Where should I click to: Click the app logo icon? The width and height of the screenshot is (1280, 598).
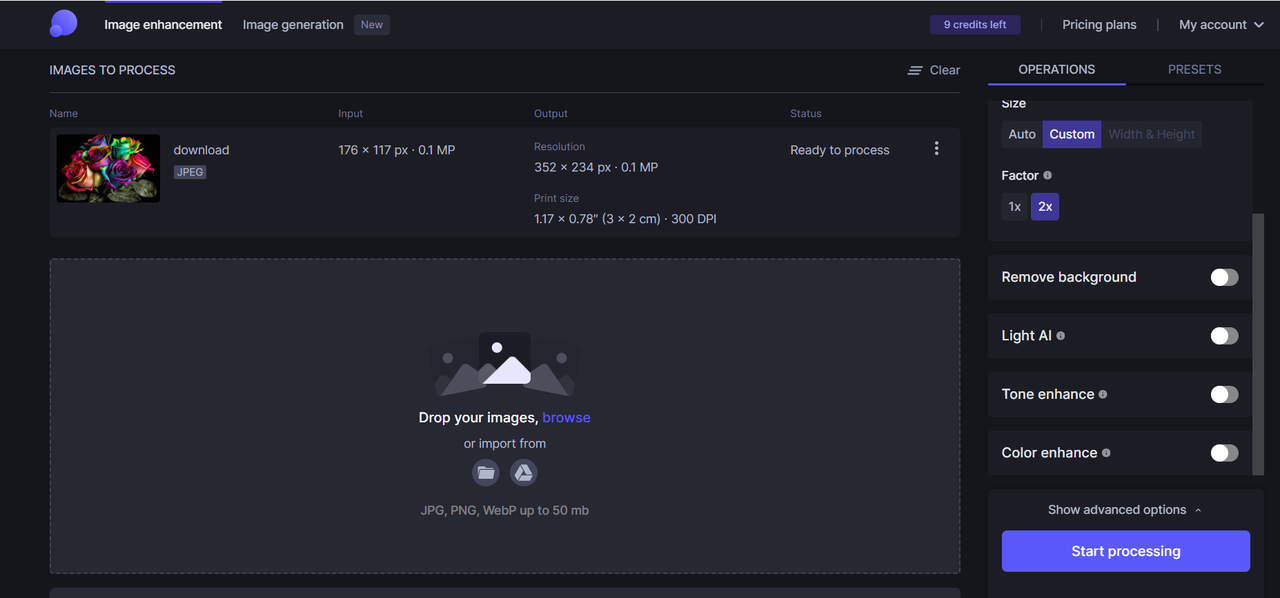[x=63, y=24]
